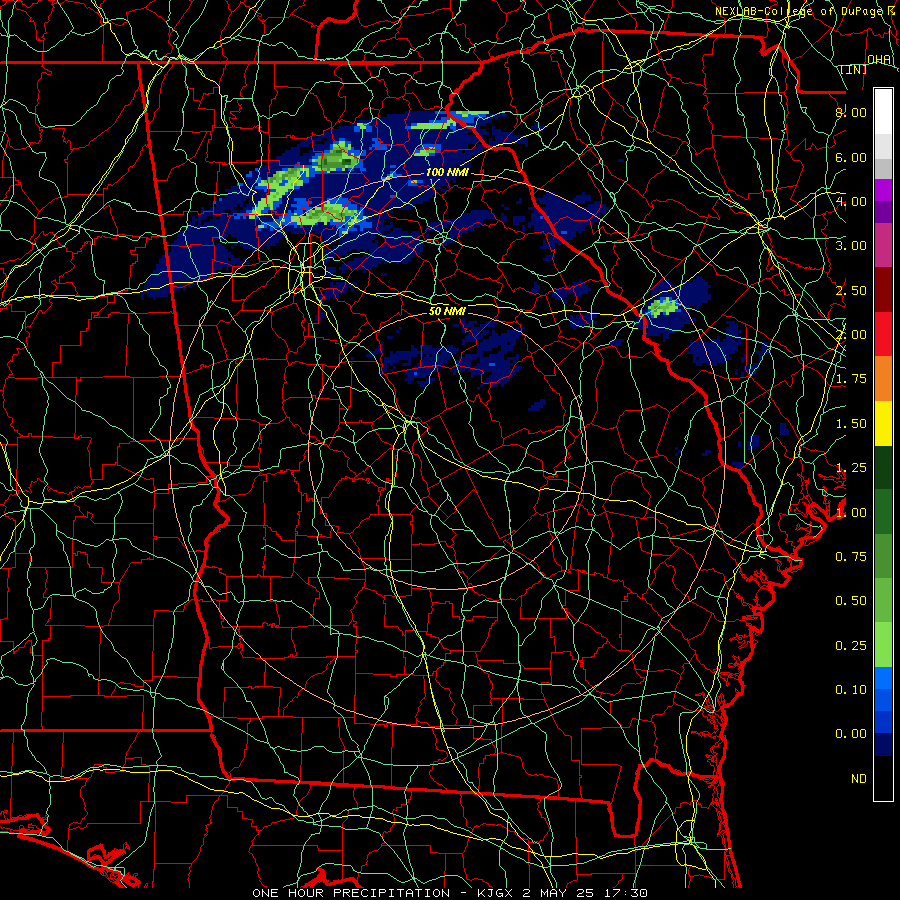
Task: Click the 3.00 legend value
Action: pos(851,246)
